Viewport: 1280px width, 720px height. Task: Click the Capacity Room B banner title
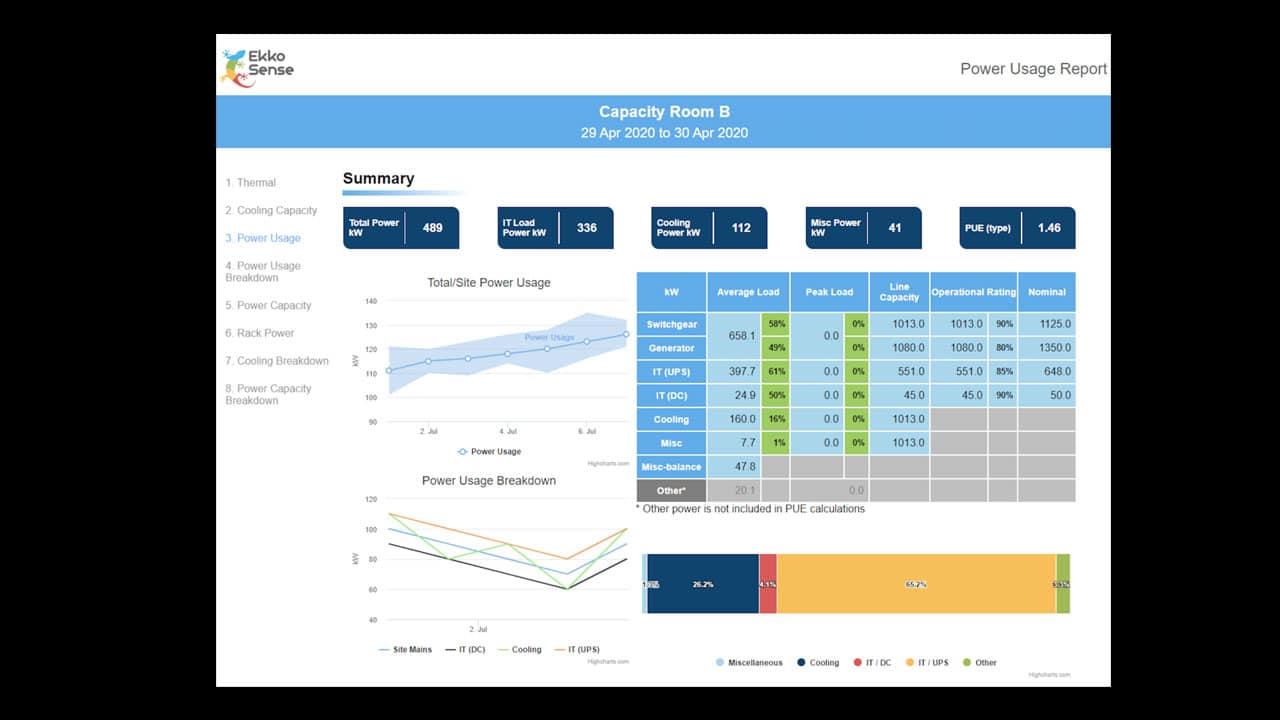point(664,112)
